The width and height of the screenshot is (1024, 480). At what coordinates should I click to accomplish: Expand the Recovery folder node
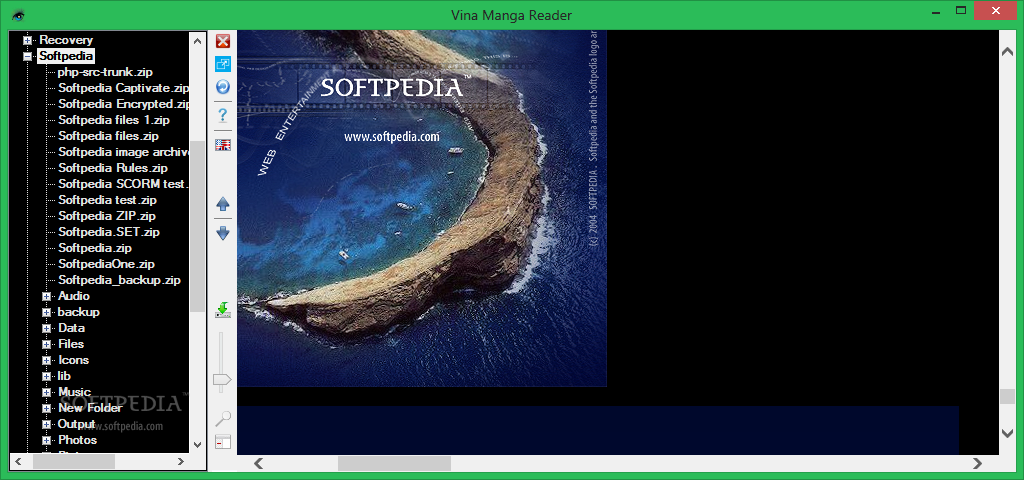point(27,40)
